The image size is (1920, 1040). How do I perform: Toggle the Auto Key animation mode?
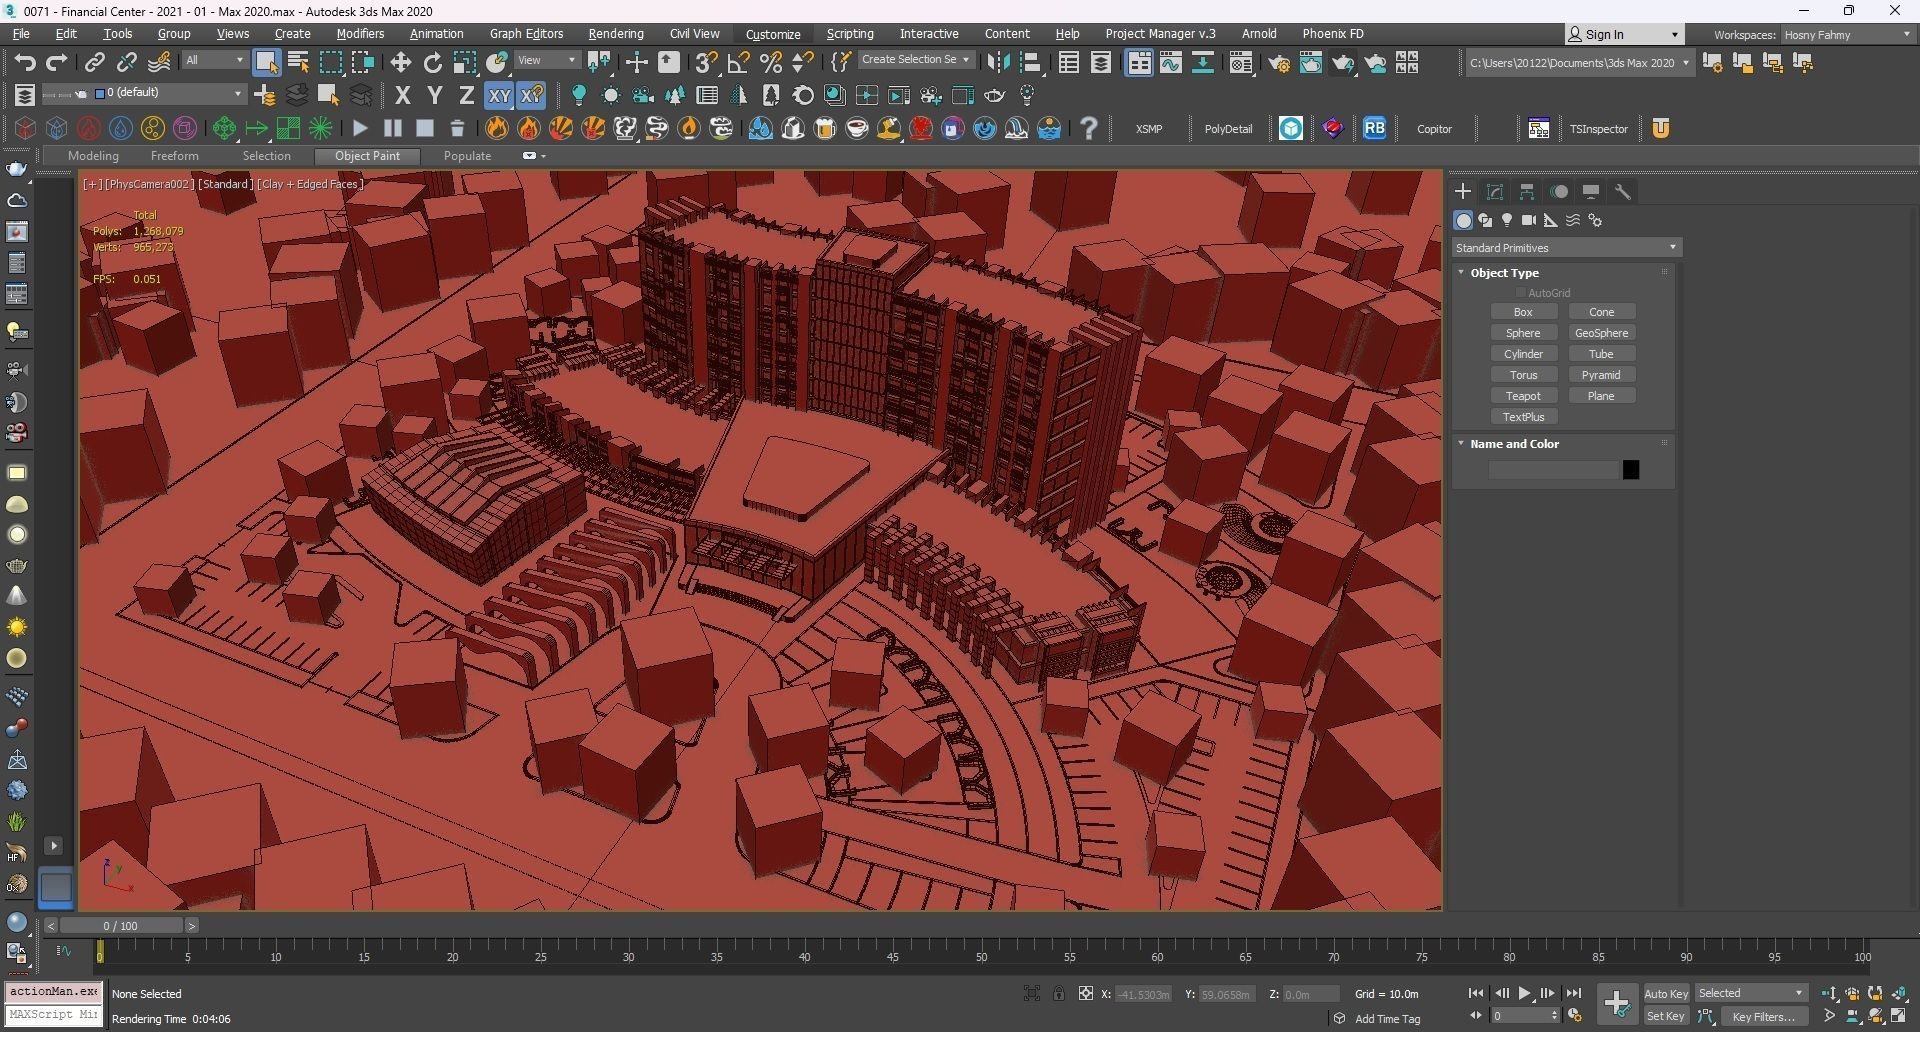point(1665,994)
